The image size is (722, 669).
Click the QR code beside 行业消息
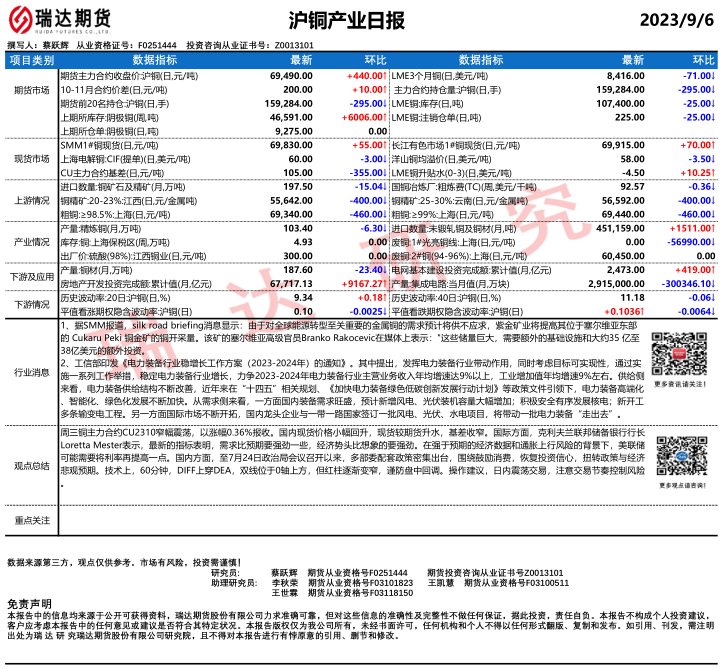677,355
